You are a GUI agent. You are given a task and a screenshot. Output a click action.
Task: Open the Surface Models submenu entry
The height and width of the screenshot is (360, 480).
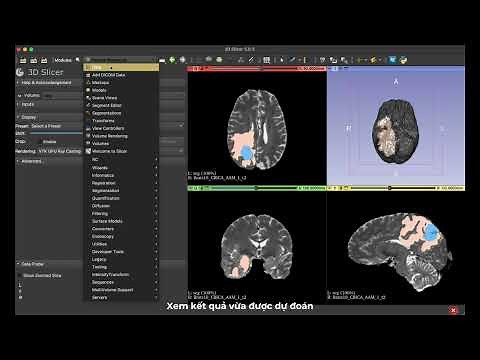pyautogui.click(x=121, y=221)
